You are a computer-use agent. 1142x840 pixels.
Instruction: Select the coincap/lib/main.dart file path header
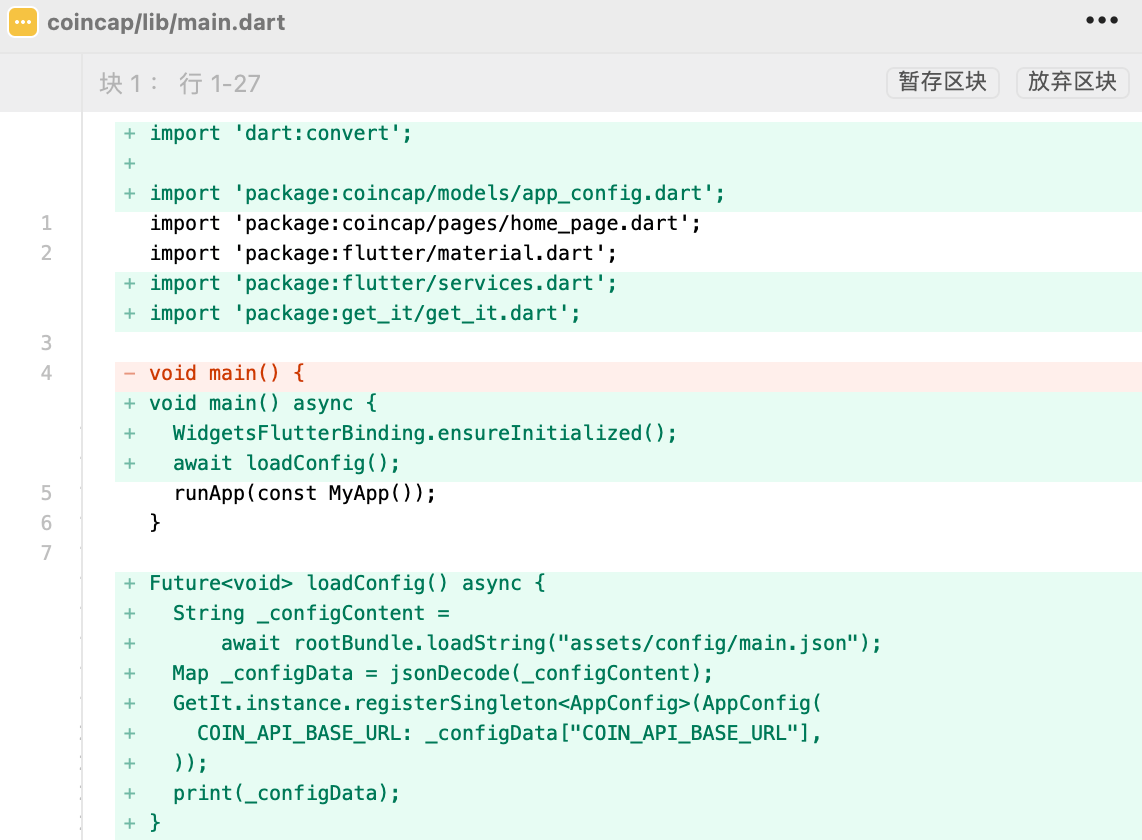(166, 22)
